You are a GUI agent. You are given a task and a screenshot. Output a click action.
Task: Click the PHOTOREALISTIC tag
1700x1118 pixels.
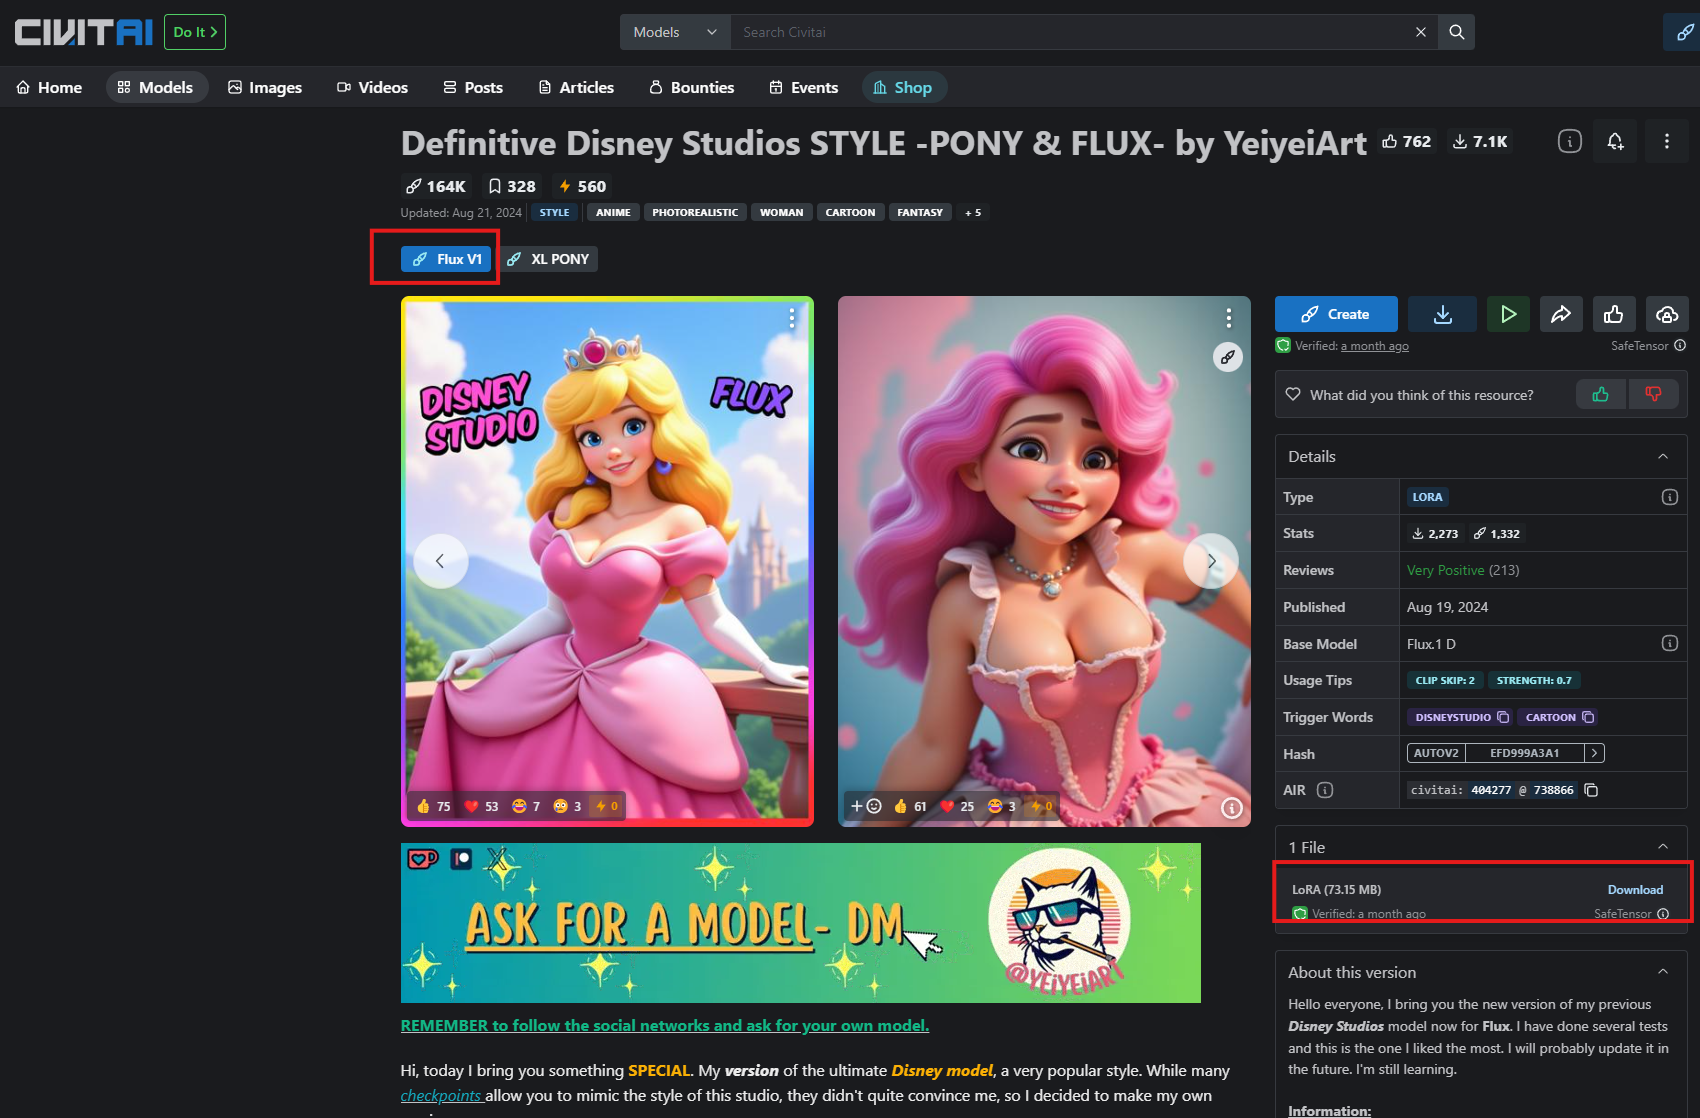[695, 212]
